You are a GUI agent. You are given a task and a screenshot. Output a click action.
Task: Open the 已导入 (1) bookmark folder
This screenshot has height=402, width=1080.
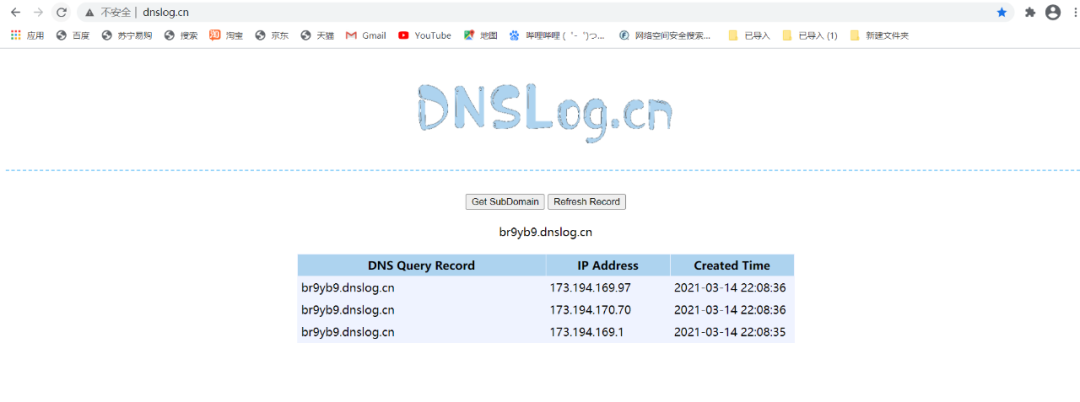[x=810, y=35]
